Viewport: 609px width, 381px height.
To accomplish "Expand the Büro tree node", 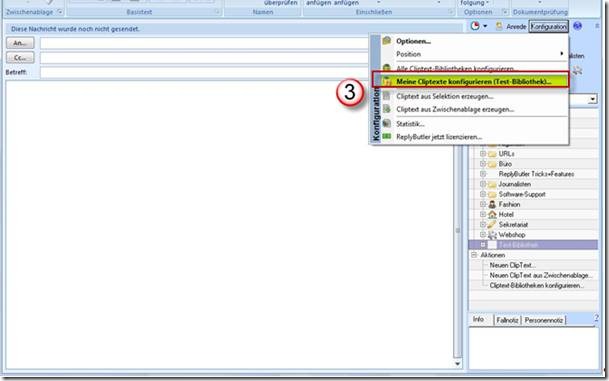I will [483, 164].
